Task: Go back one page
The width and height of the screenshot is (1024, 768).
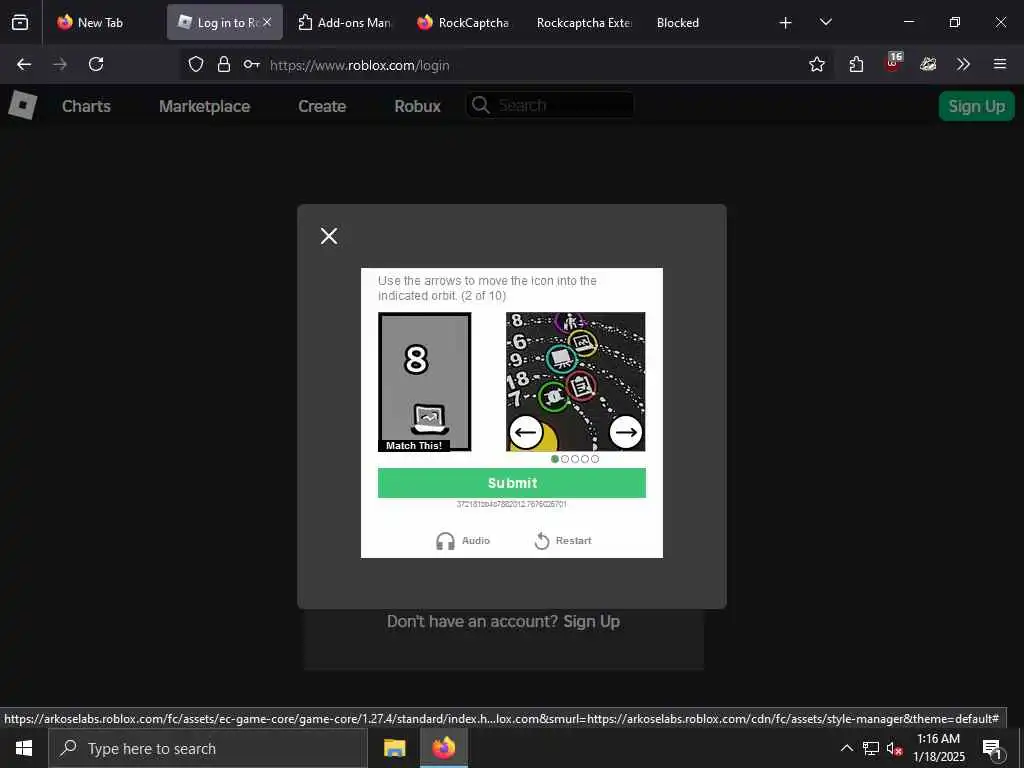Action: point(24,64)
